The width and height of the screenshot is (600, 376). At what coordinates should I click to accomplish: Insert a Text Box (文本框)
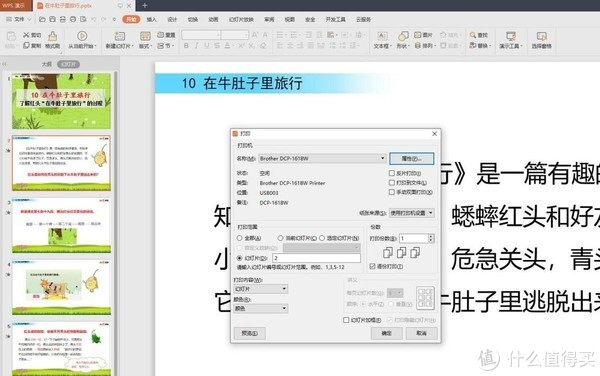click(x=382, y=40)
